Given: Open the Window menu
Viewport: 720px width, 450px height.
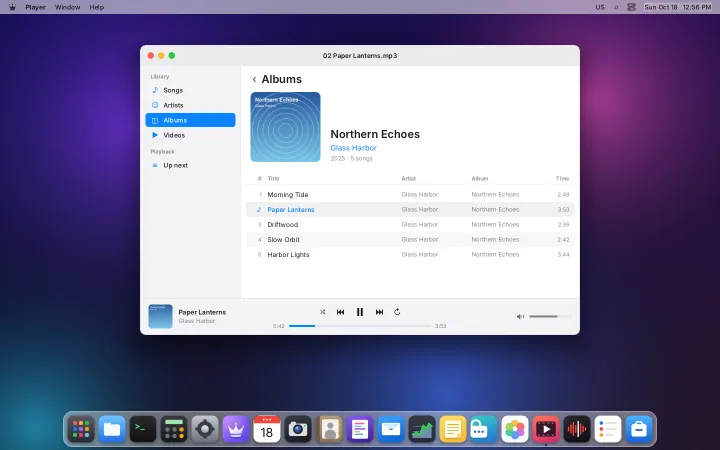Looking at the screenshot, I should point(68,7).
